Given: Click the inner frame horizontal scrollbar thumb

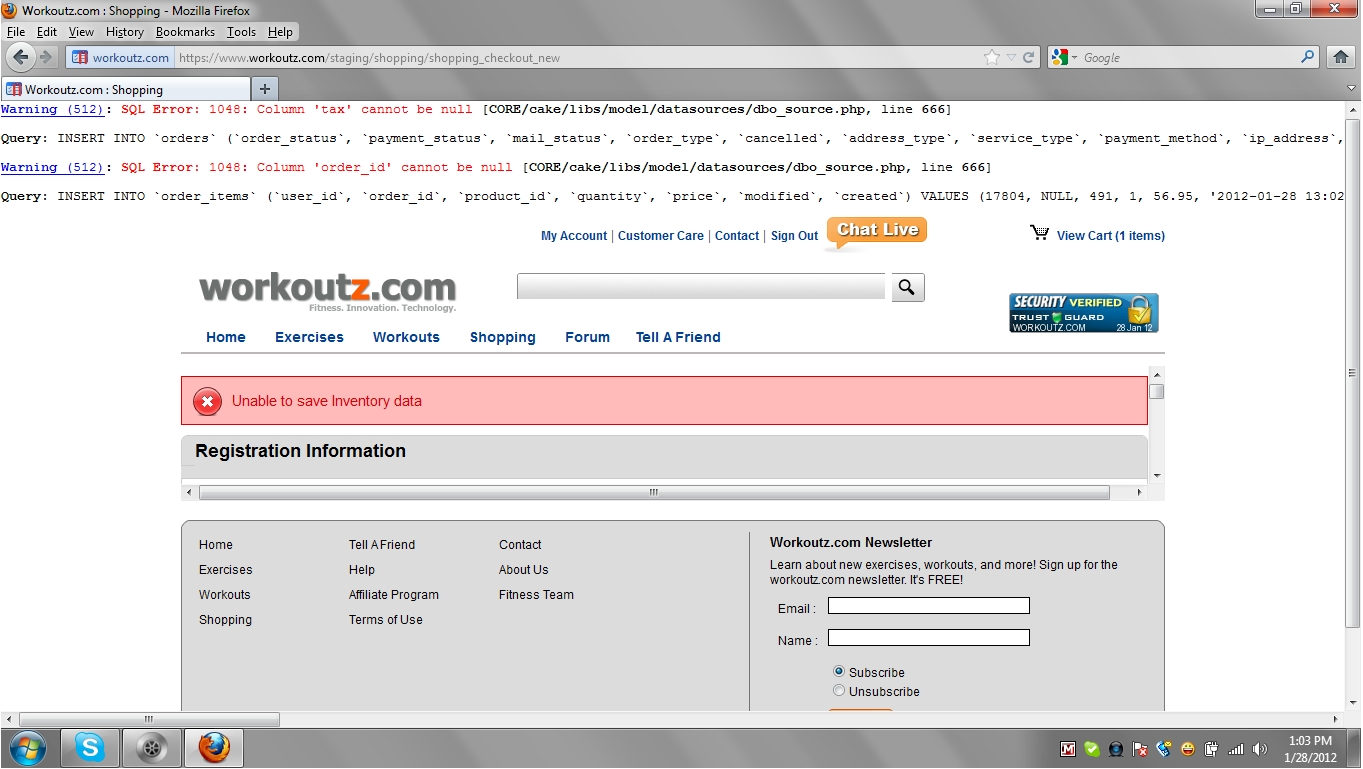Looking at the screenshot, I should 654,492.
